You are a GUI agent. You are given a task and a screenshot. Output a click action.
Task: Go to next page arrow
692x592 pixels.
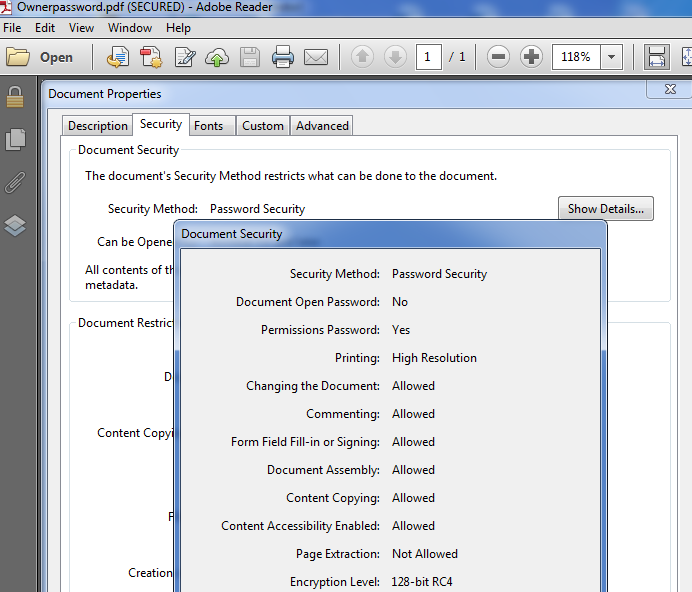point(395,57)
